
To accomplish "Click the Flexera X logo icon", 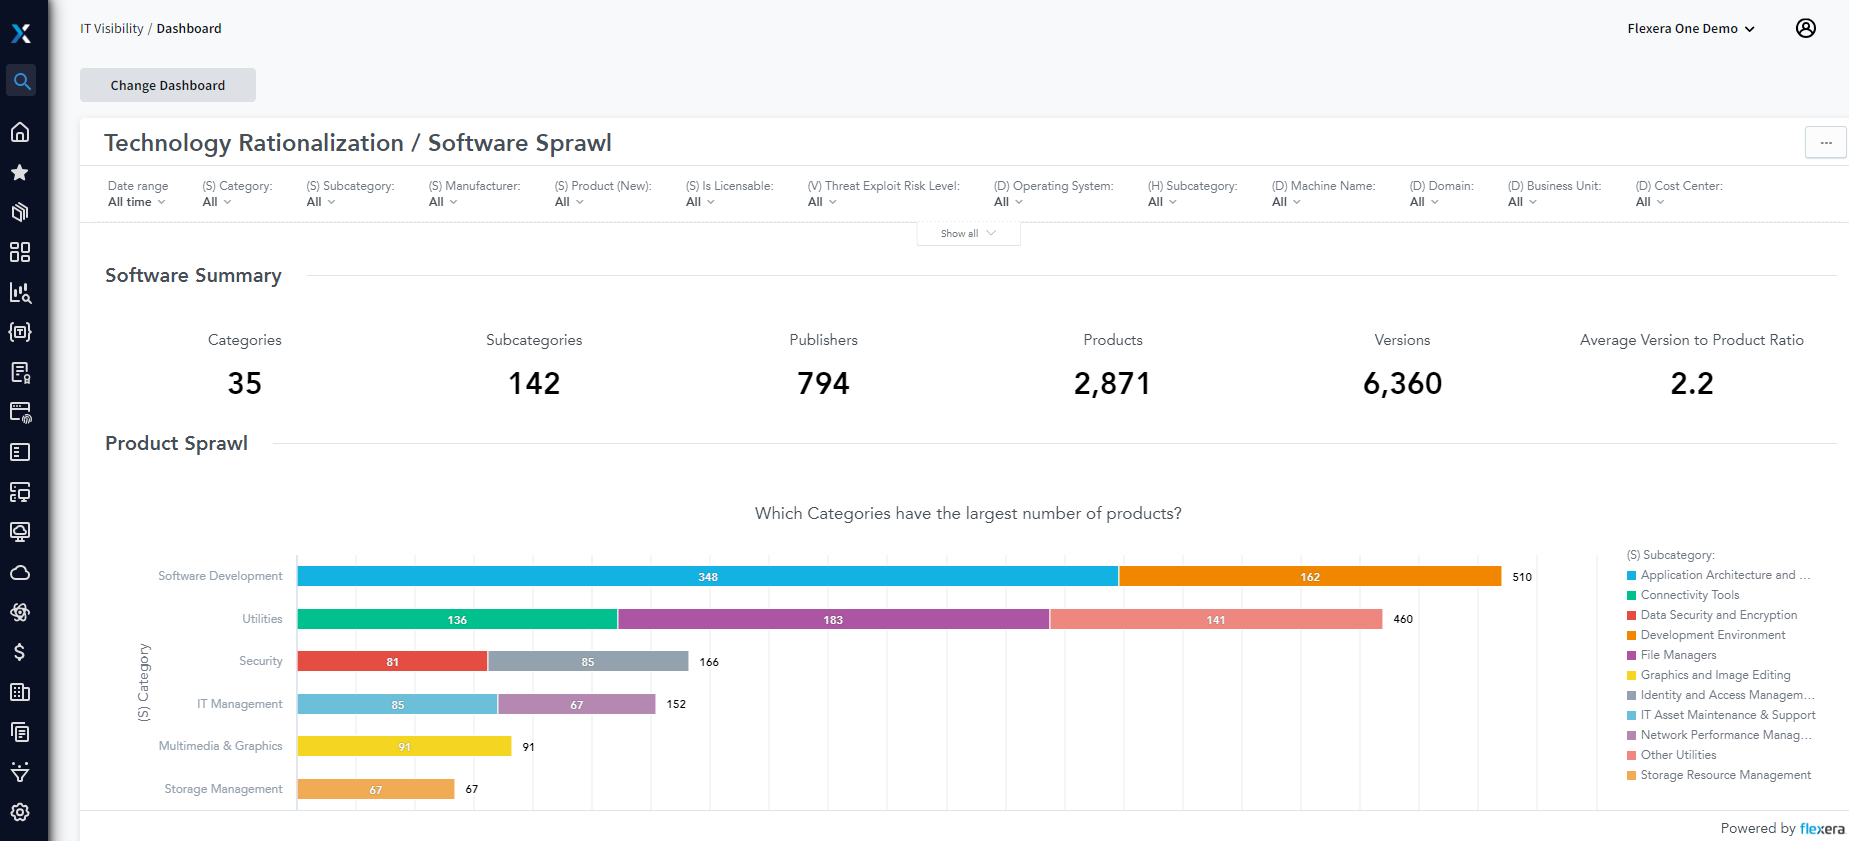I will pos(21,34).
